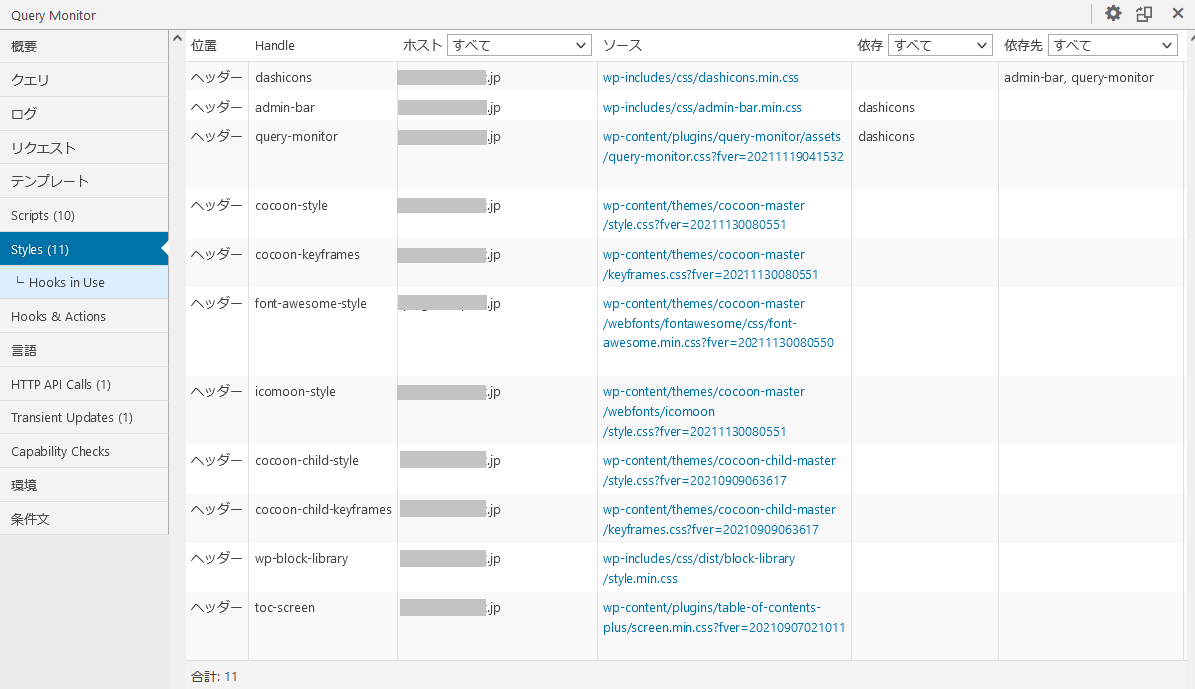Open admin-bar.min.css source link
The image size is (1195, 689).
click(702, 107)
